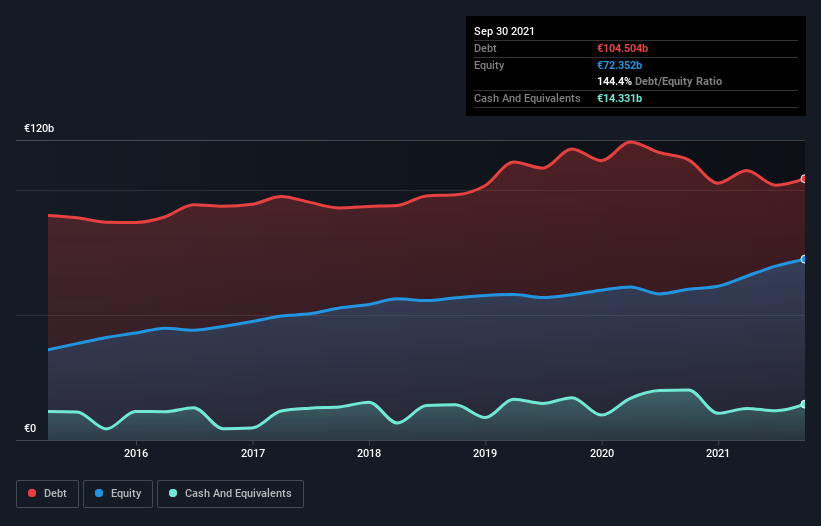Click the 2016 x-axis label
The image size is (821, 526).
136,453
